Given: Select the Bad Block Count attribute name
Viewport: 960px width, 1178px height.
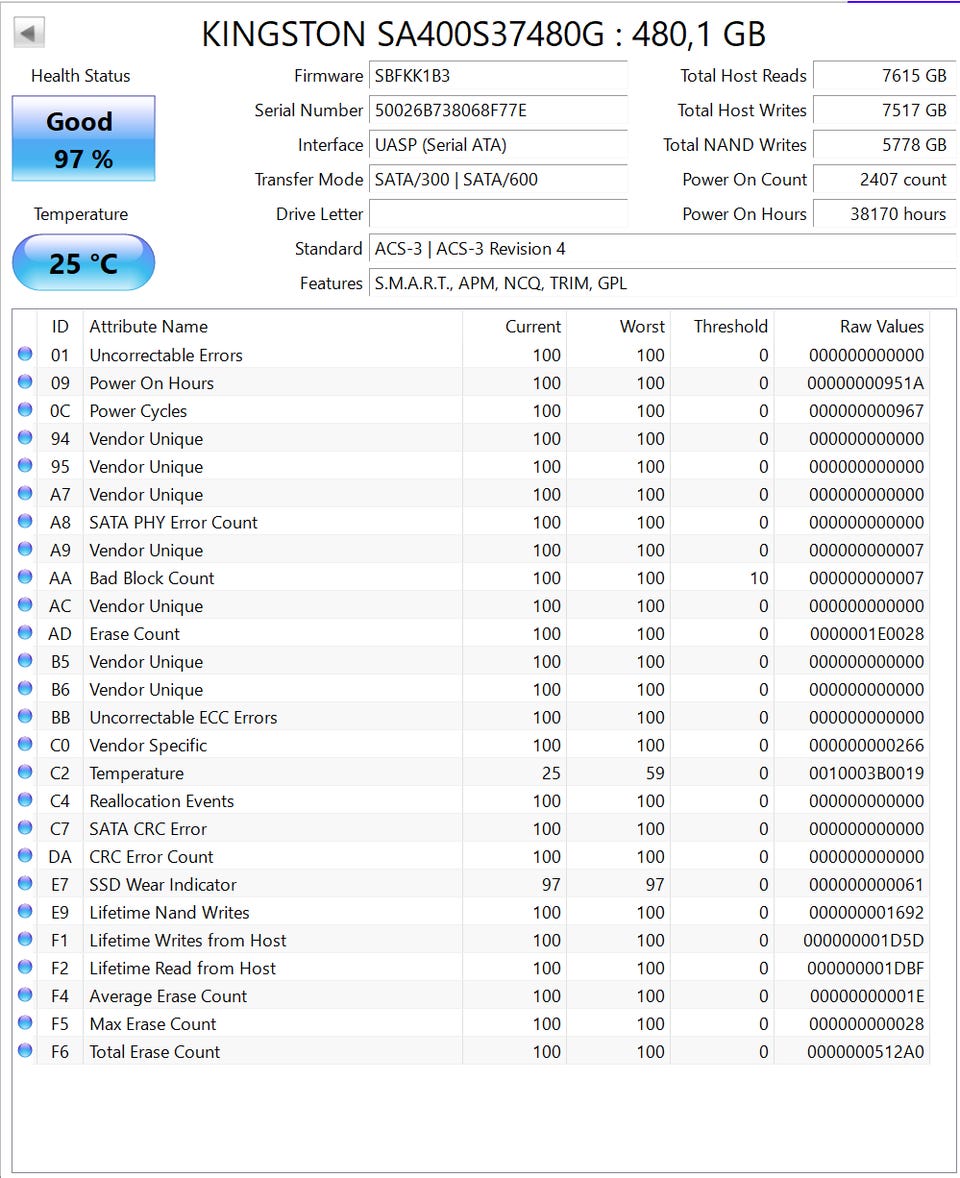Looking at the screenshot, I should click(152, 578).
